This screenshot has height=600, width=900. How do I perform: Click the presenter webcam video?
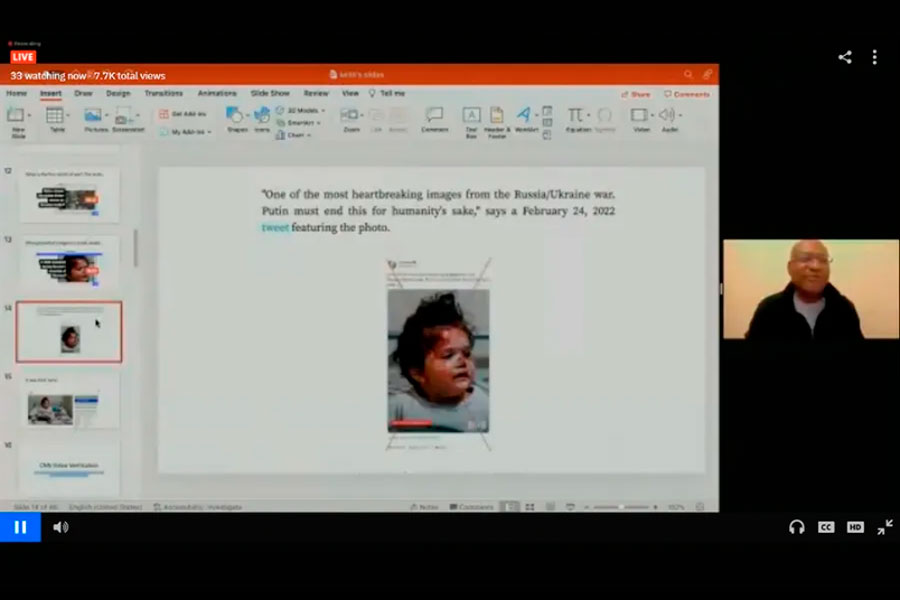tap(811, 289)
